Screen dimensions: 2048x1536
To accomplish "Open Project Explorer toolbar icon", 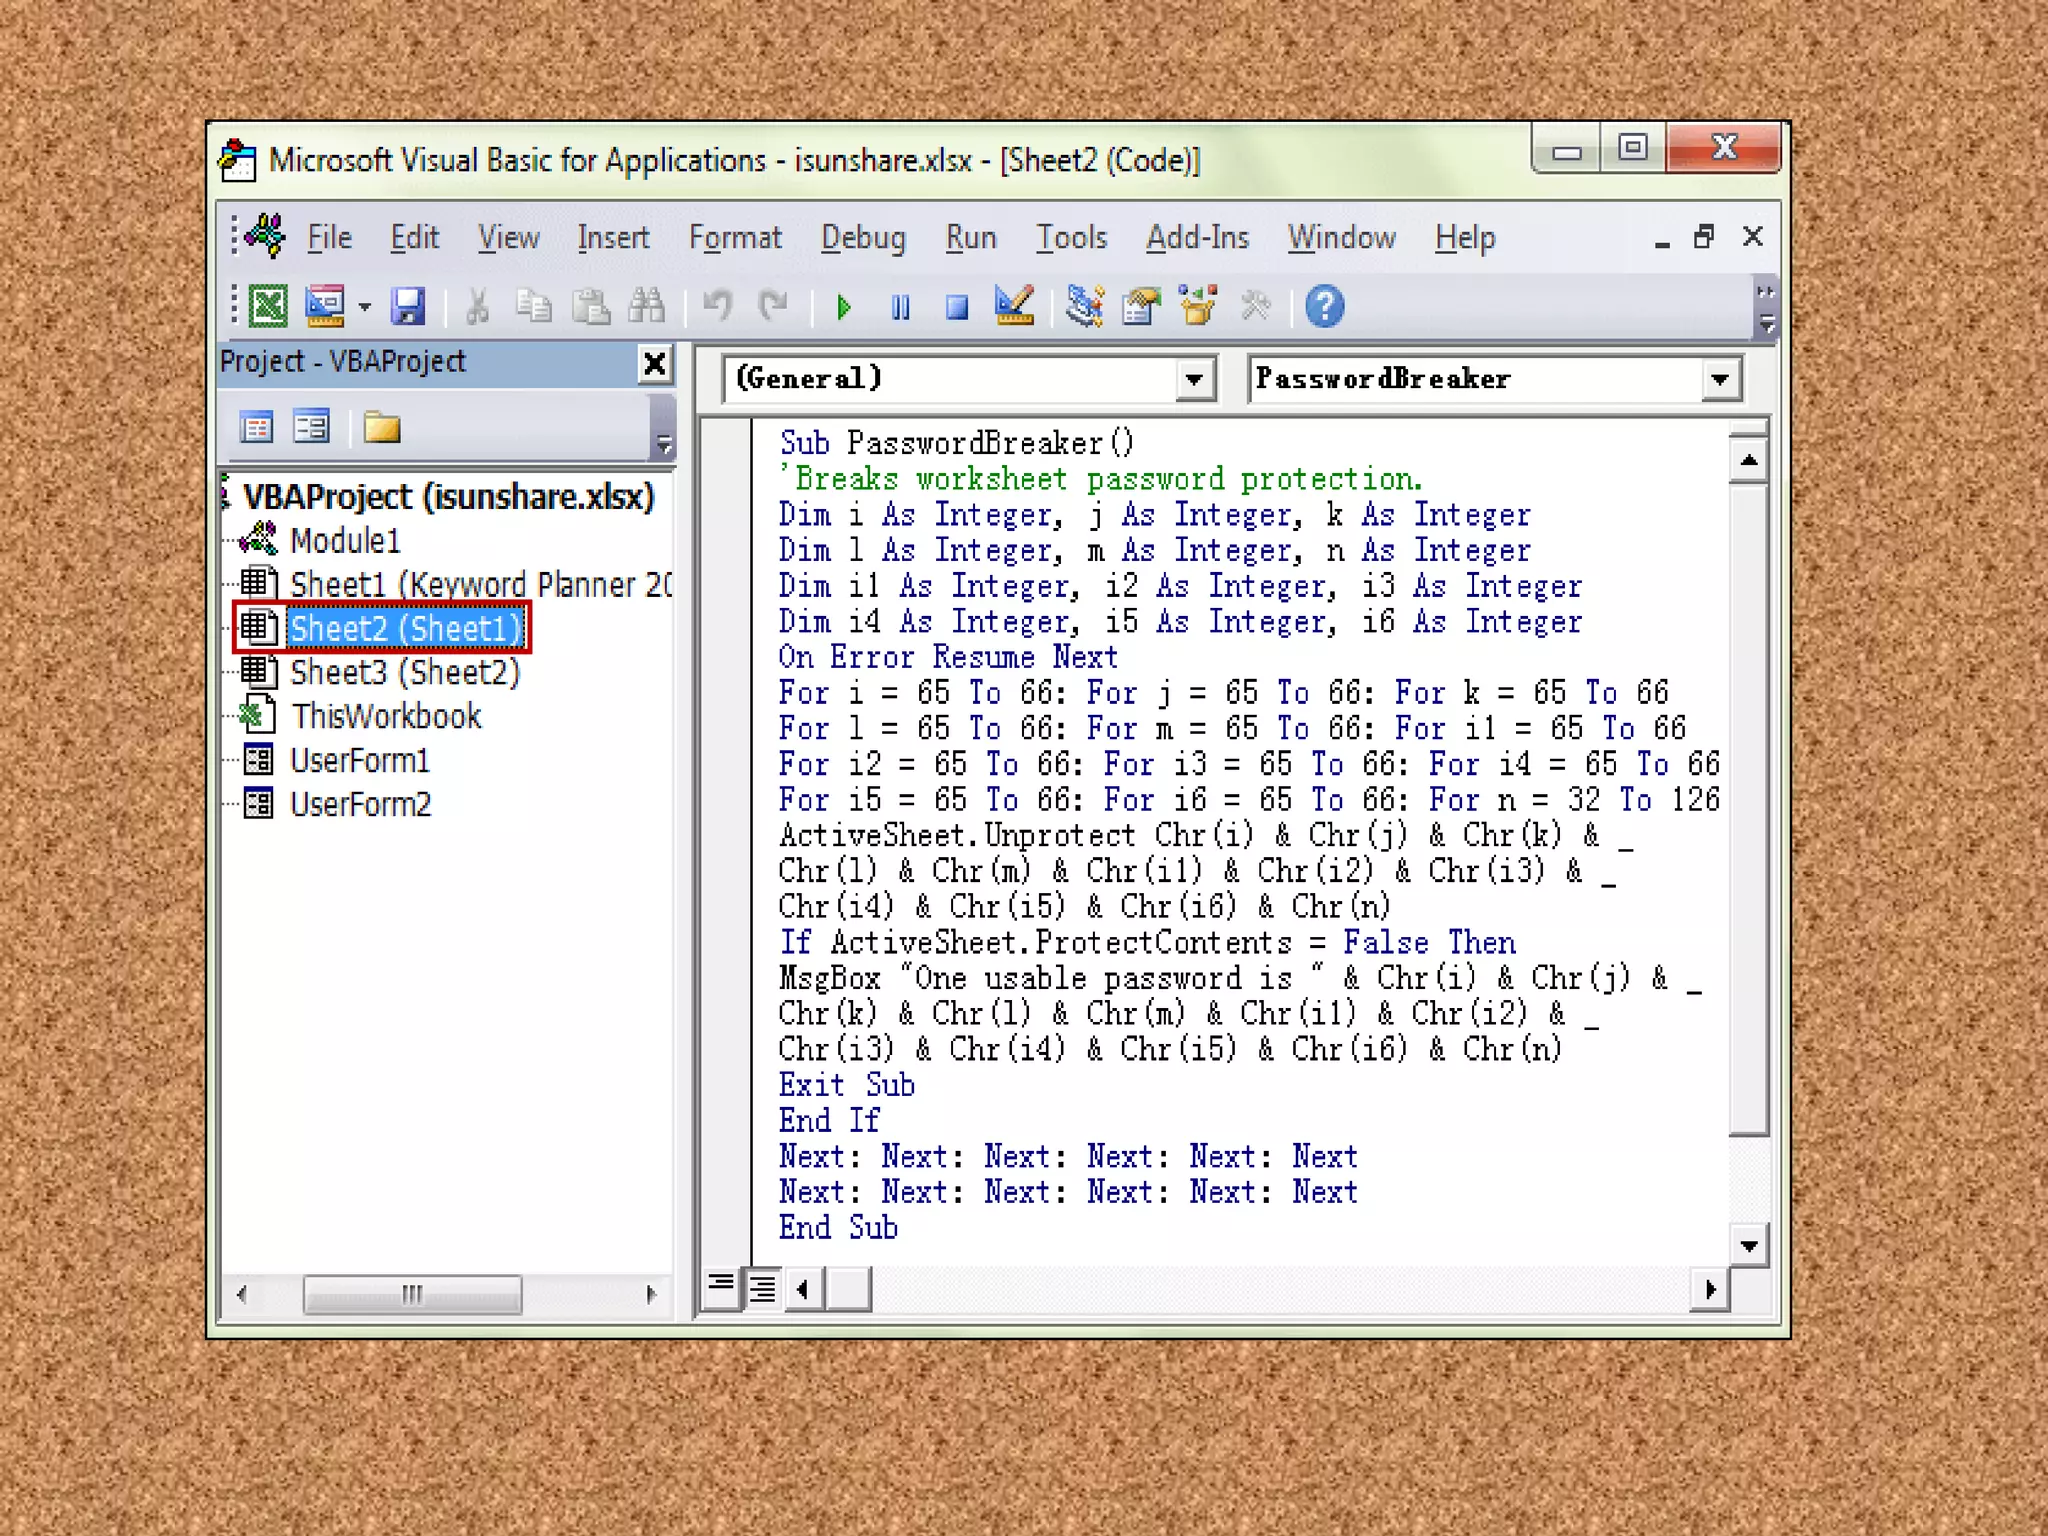I will (x=1084, y=306).
